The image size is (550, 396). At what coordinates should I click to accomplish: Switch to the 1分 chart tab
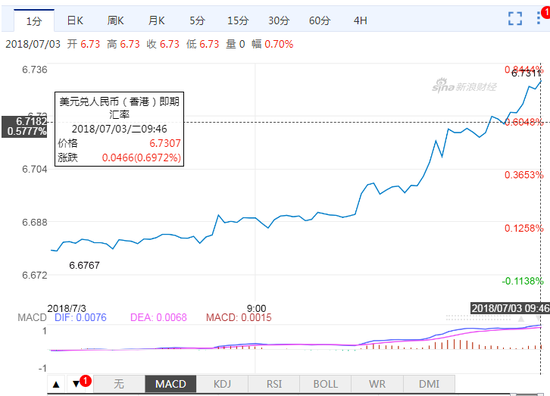click(x=34, y=21)
